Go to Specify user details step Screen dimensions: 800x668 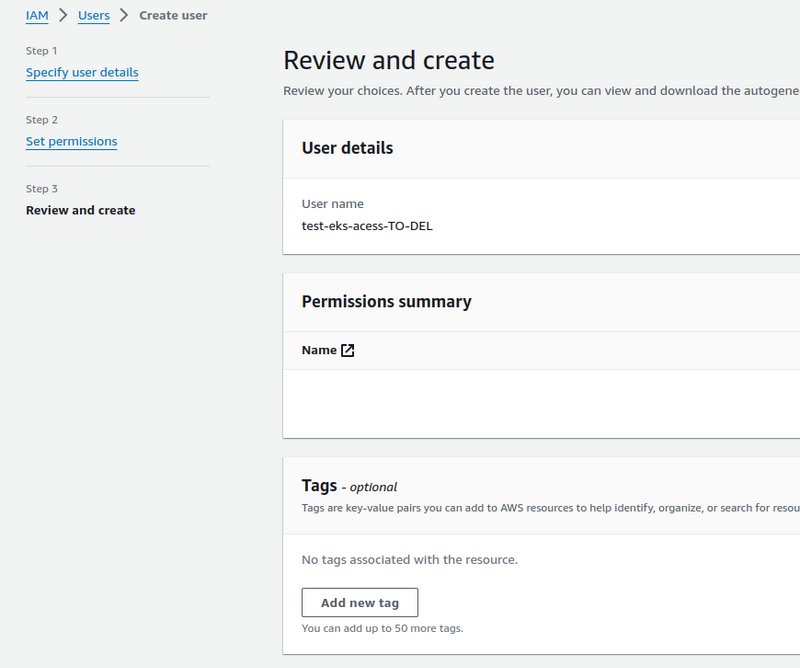click(82, 73)
